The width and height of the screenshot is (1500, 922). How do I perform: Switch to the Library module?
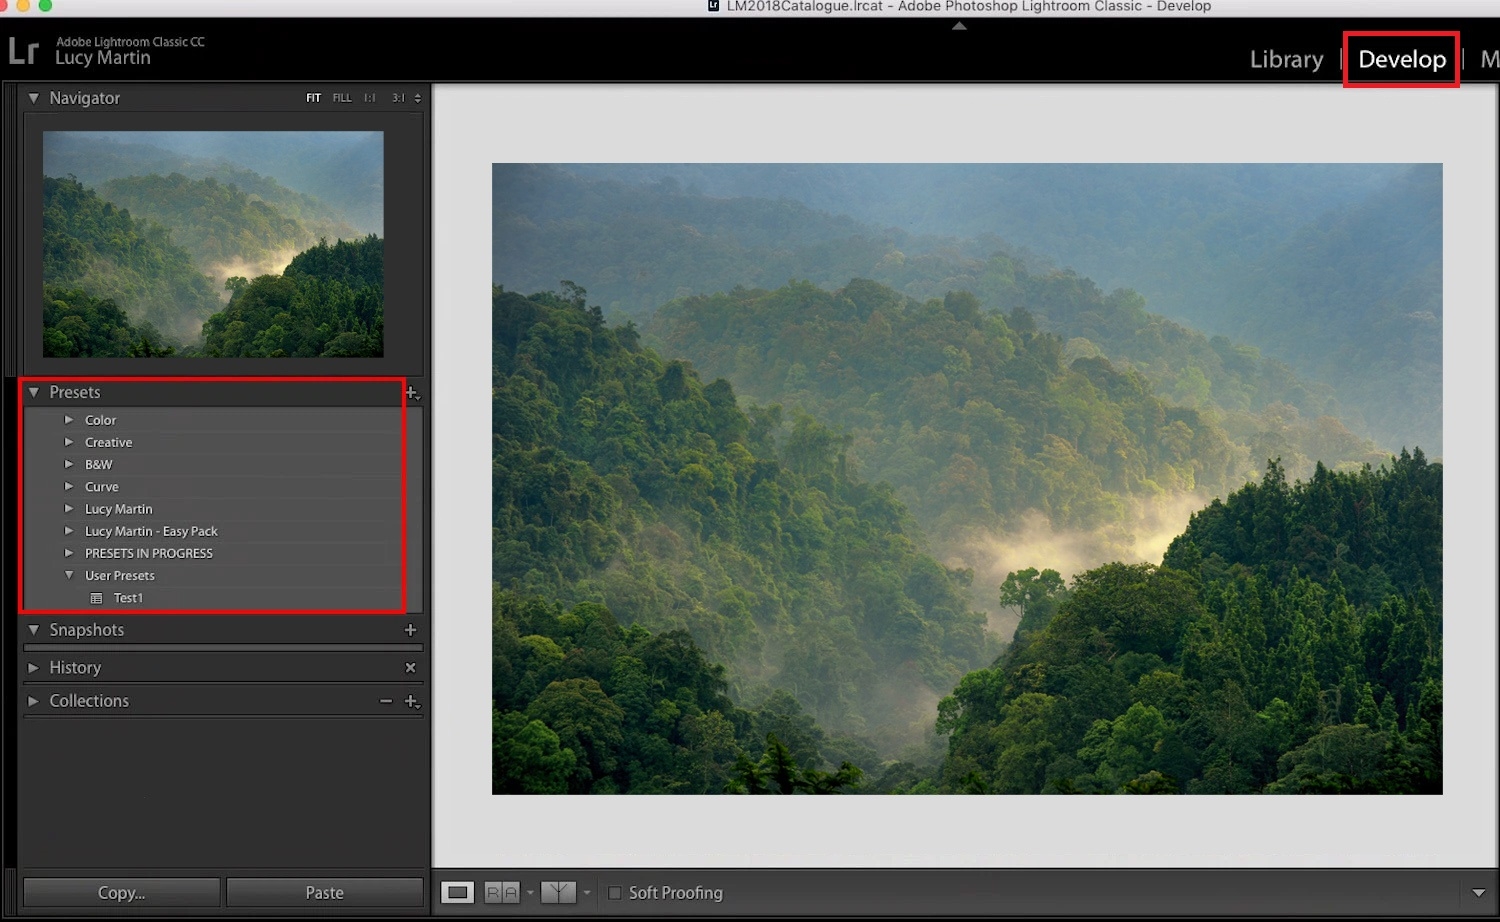pyautogui.click(x=1286, y=59)
